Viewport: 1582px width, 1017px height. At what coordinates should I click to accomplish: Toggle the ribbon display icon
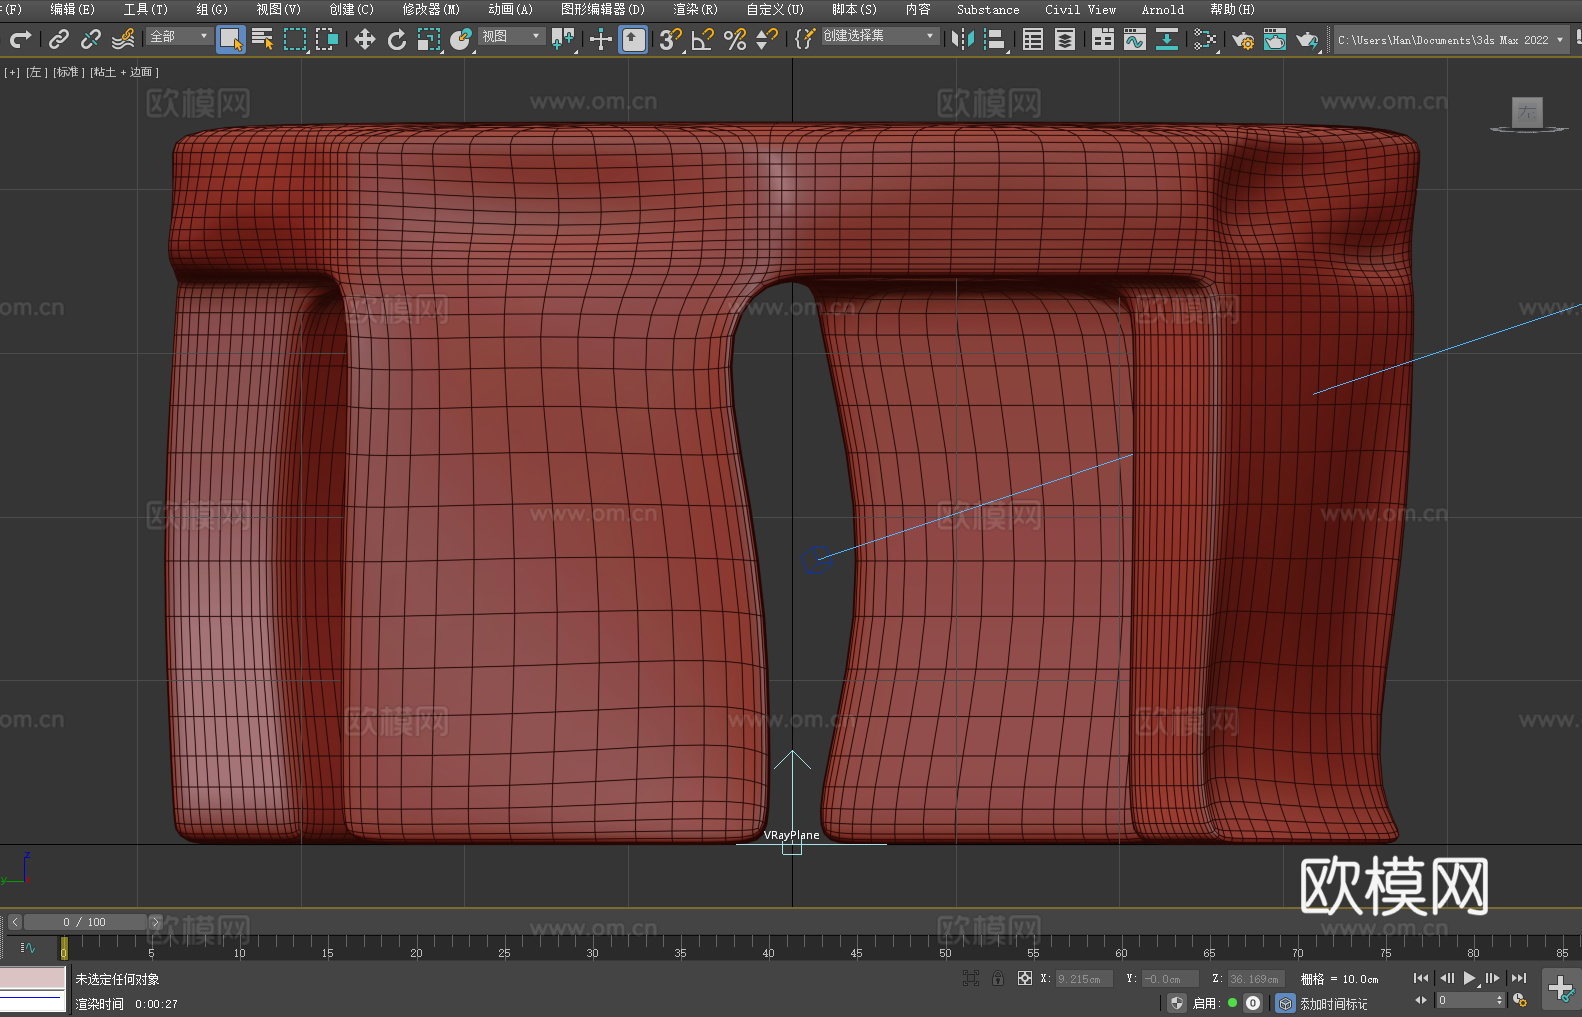(1103, 39)
